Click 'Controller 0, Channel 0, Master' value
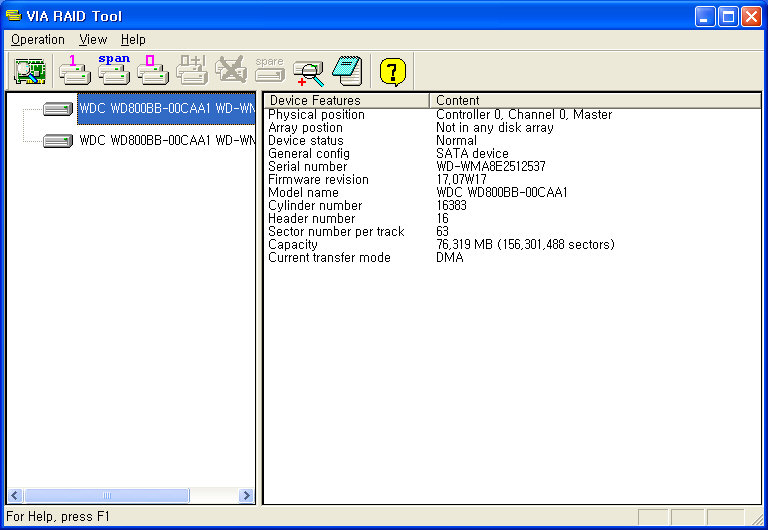The width and height of the screenshot is (768, 530). coord(524,115)
